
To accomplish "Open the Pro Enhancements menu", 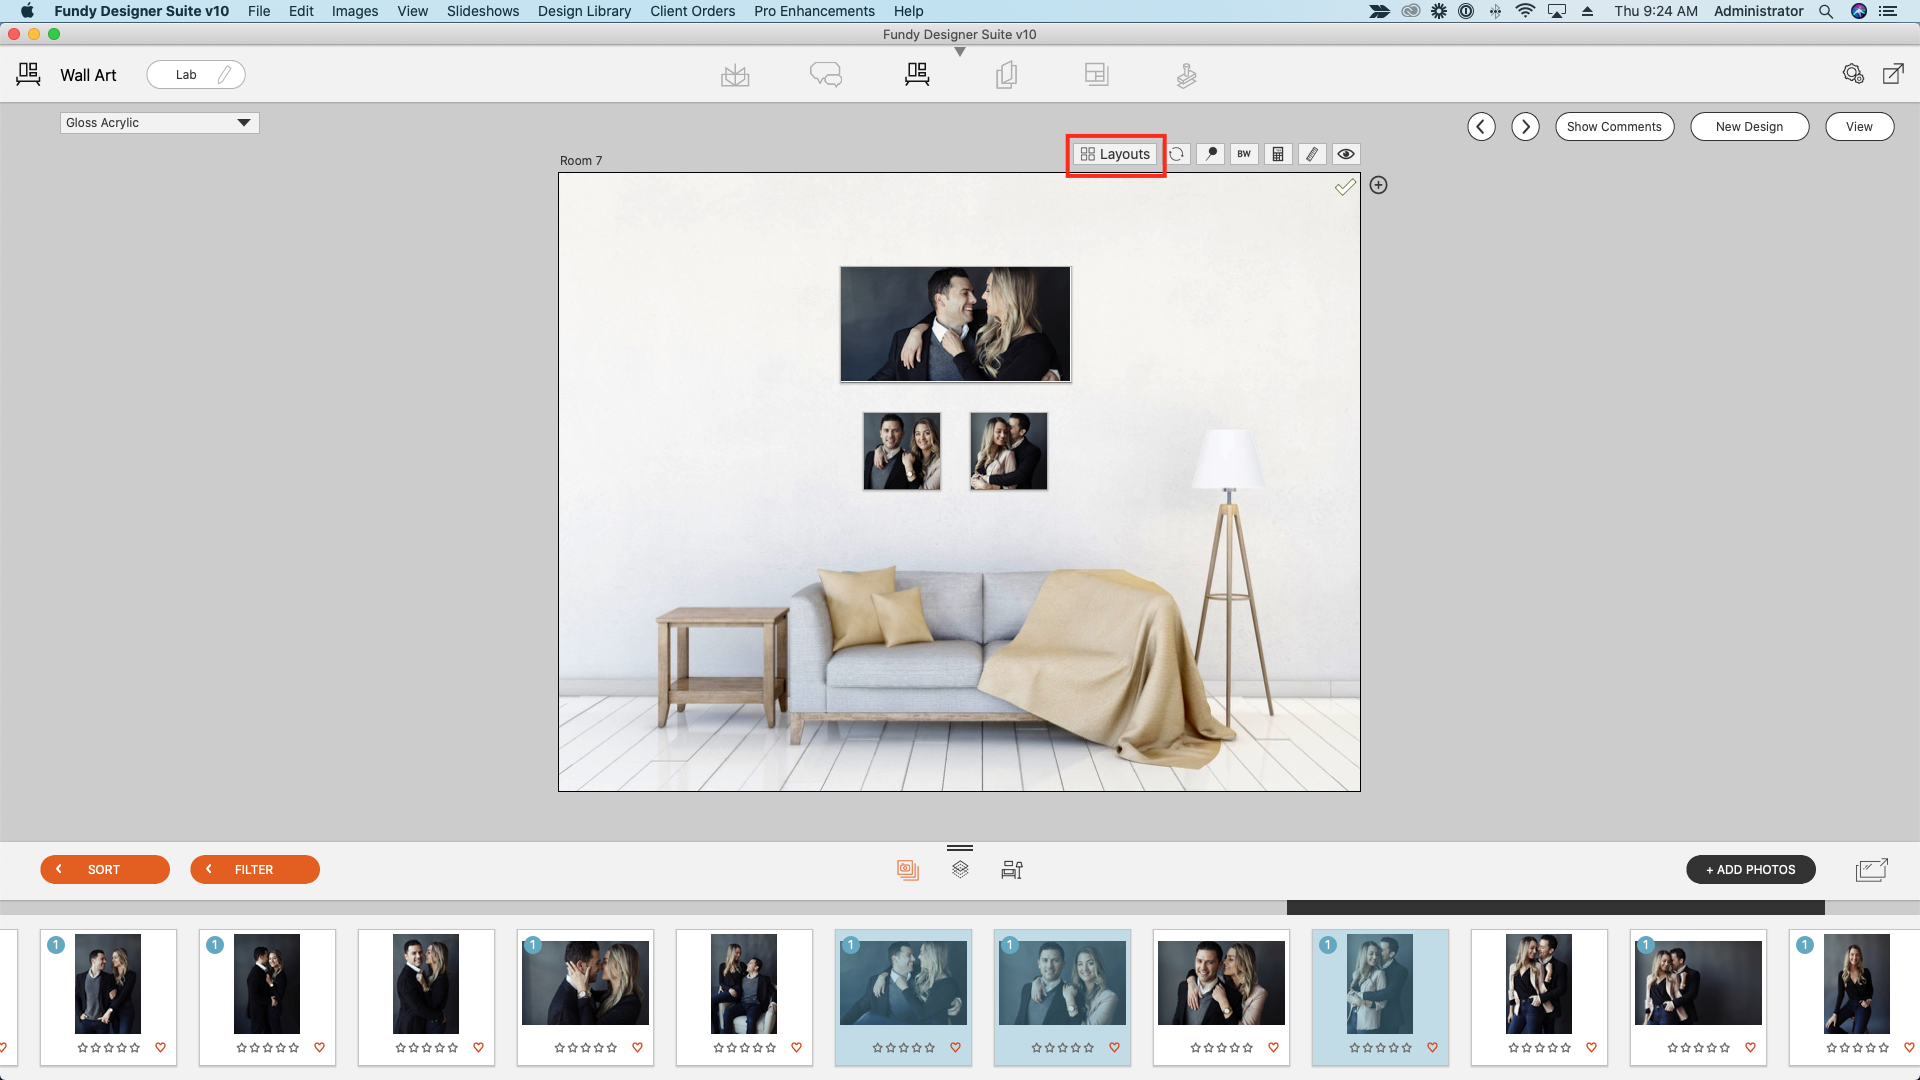I will point(814,11).
